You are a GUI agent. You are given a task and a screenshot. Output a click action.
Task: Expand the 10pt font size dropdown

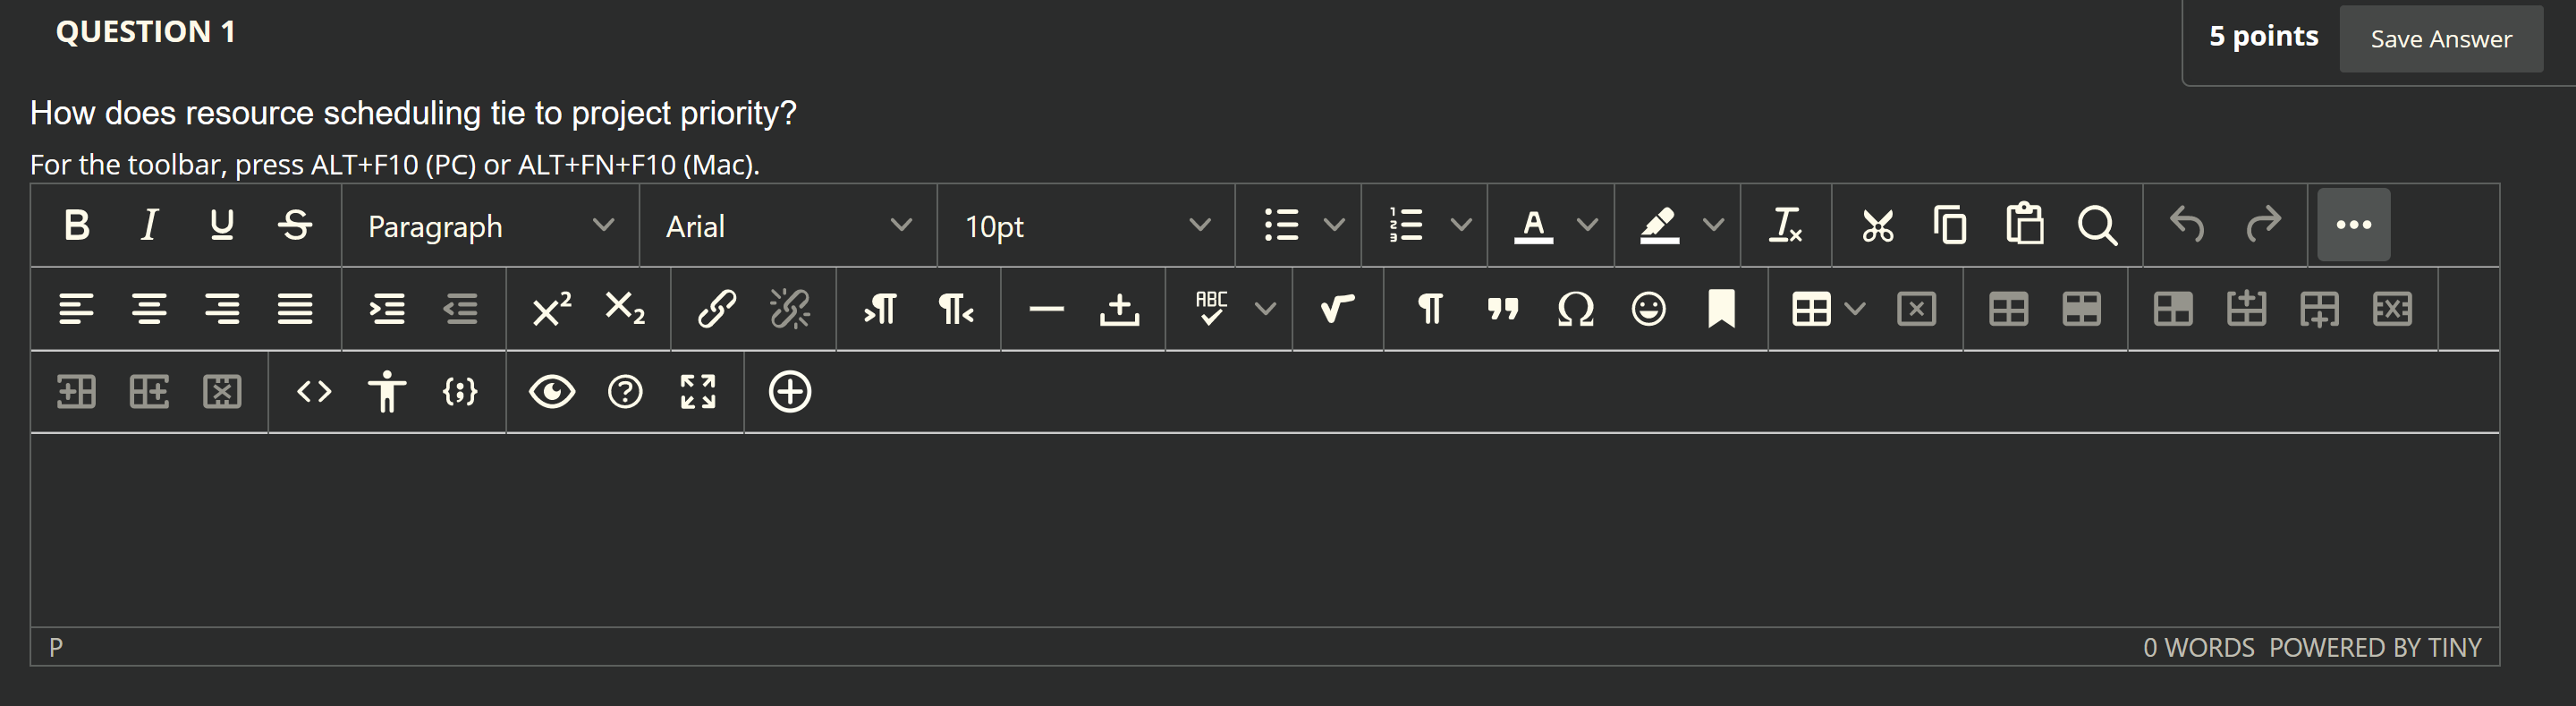point(1085,226)
